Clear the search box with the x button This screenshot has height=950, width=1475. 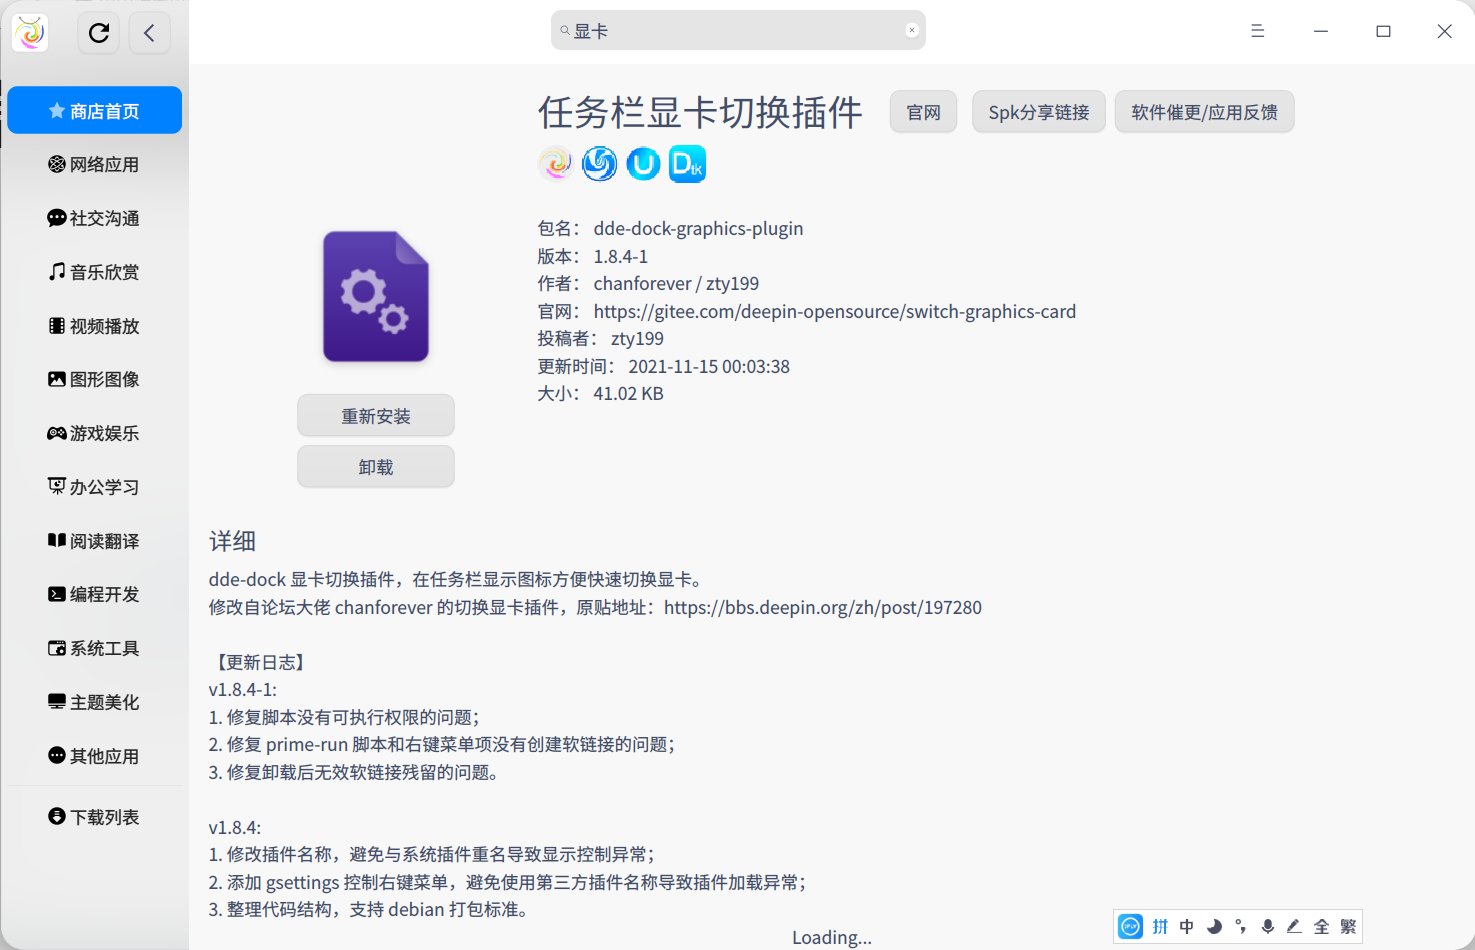pos(911,29)
